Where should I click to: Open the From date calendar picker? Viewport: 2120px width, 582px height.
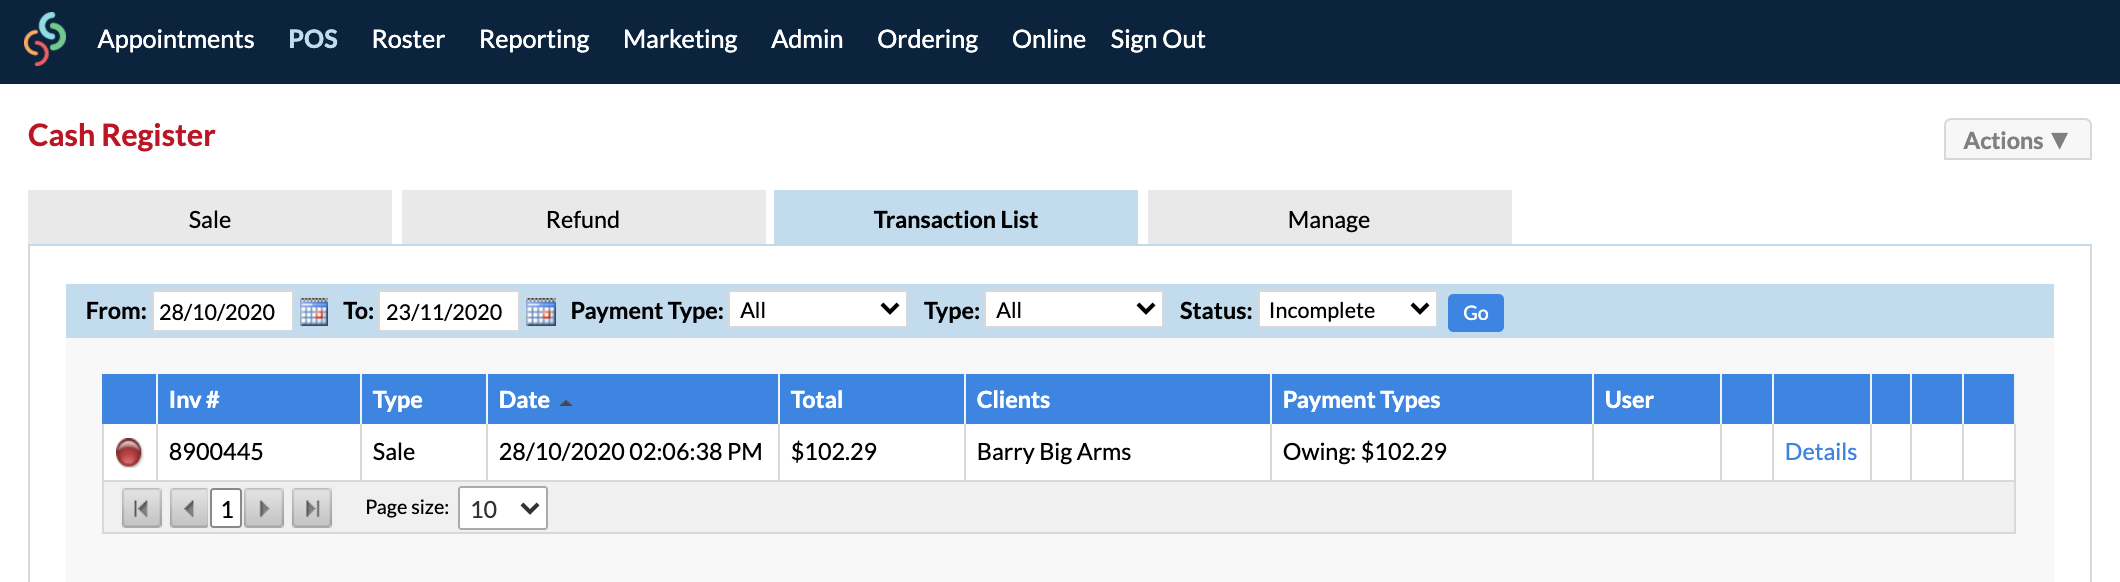tap(314, 311)
